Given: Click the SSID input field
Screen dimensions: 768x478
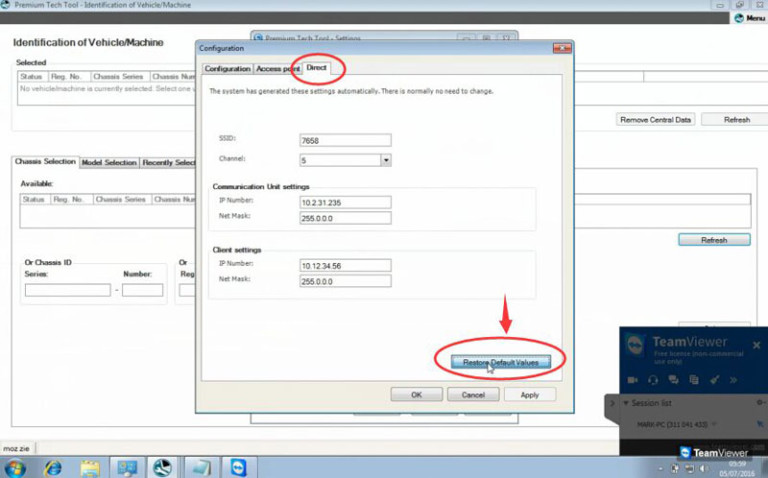Looking at the screenshot, I should click(x=345, y=140).
